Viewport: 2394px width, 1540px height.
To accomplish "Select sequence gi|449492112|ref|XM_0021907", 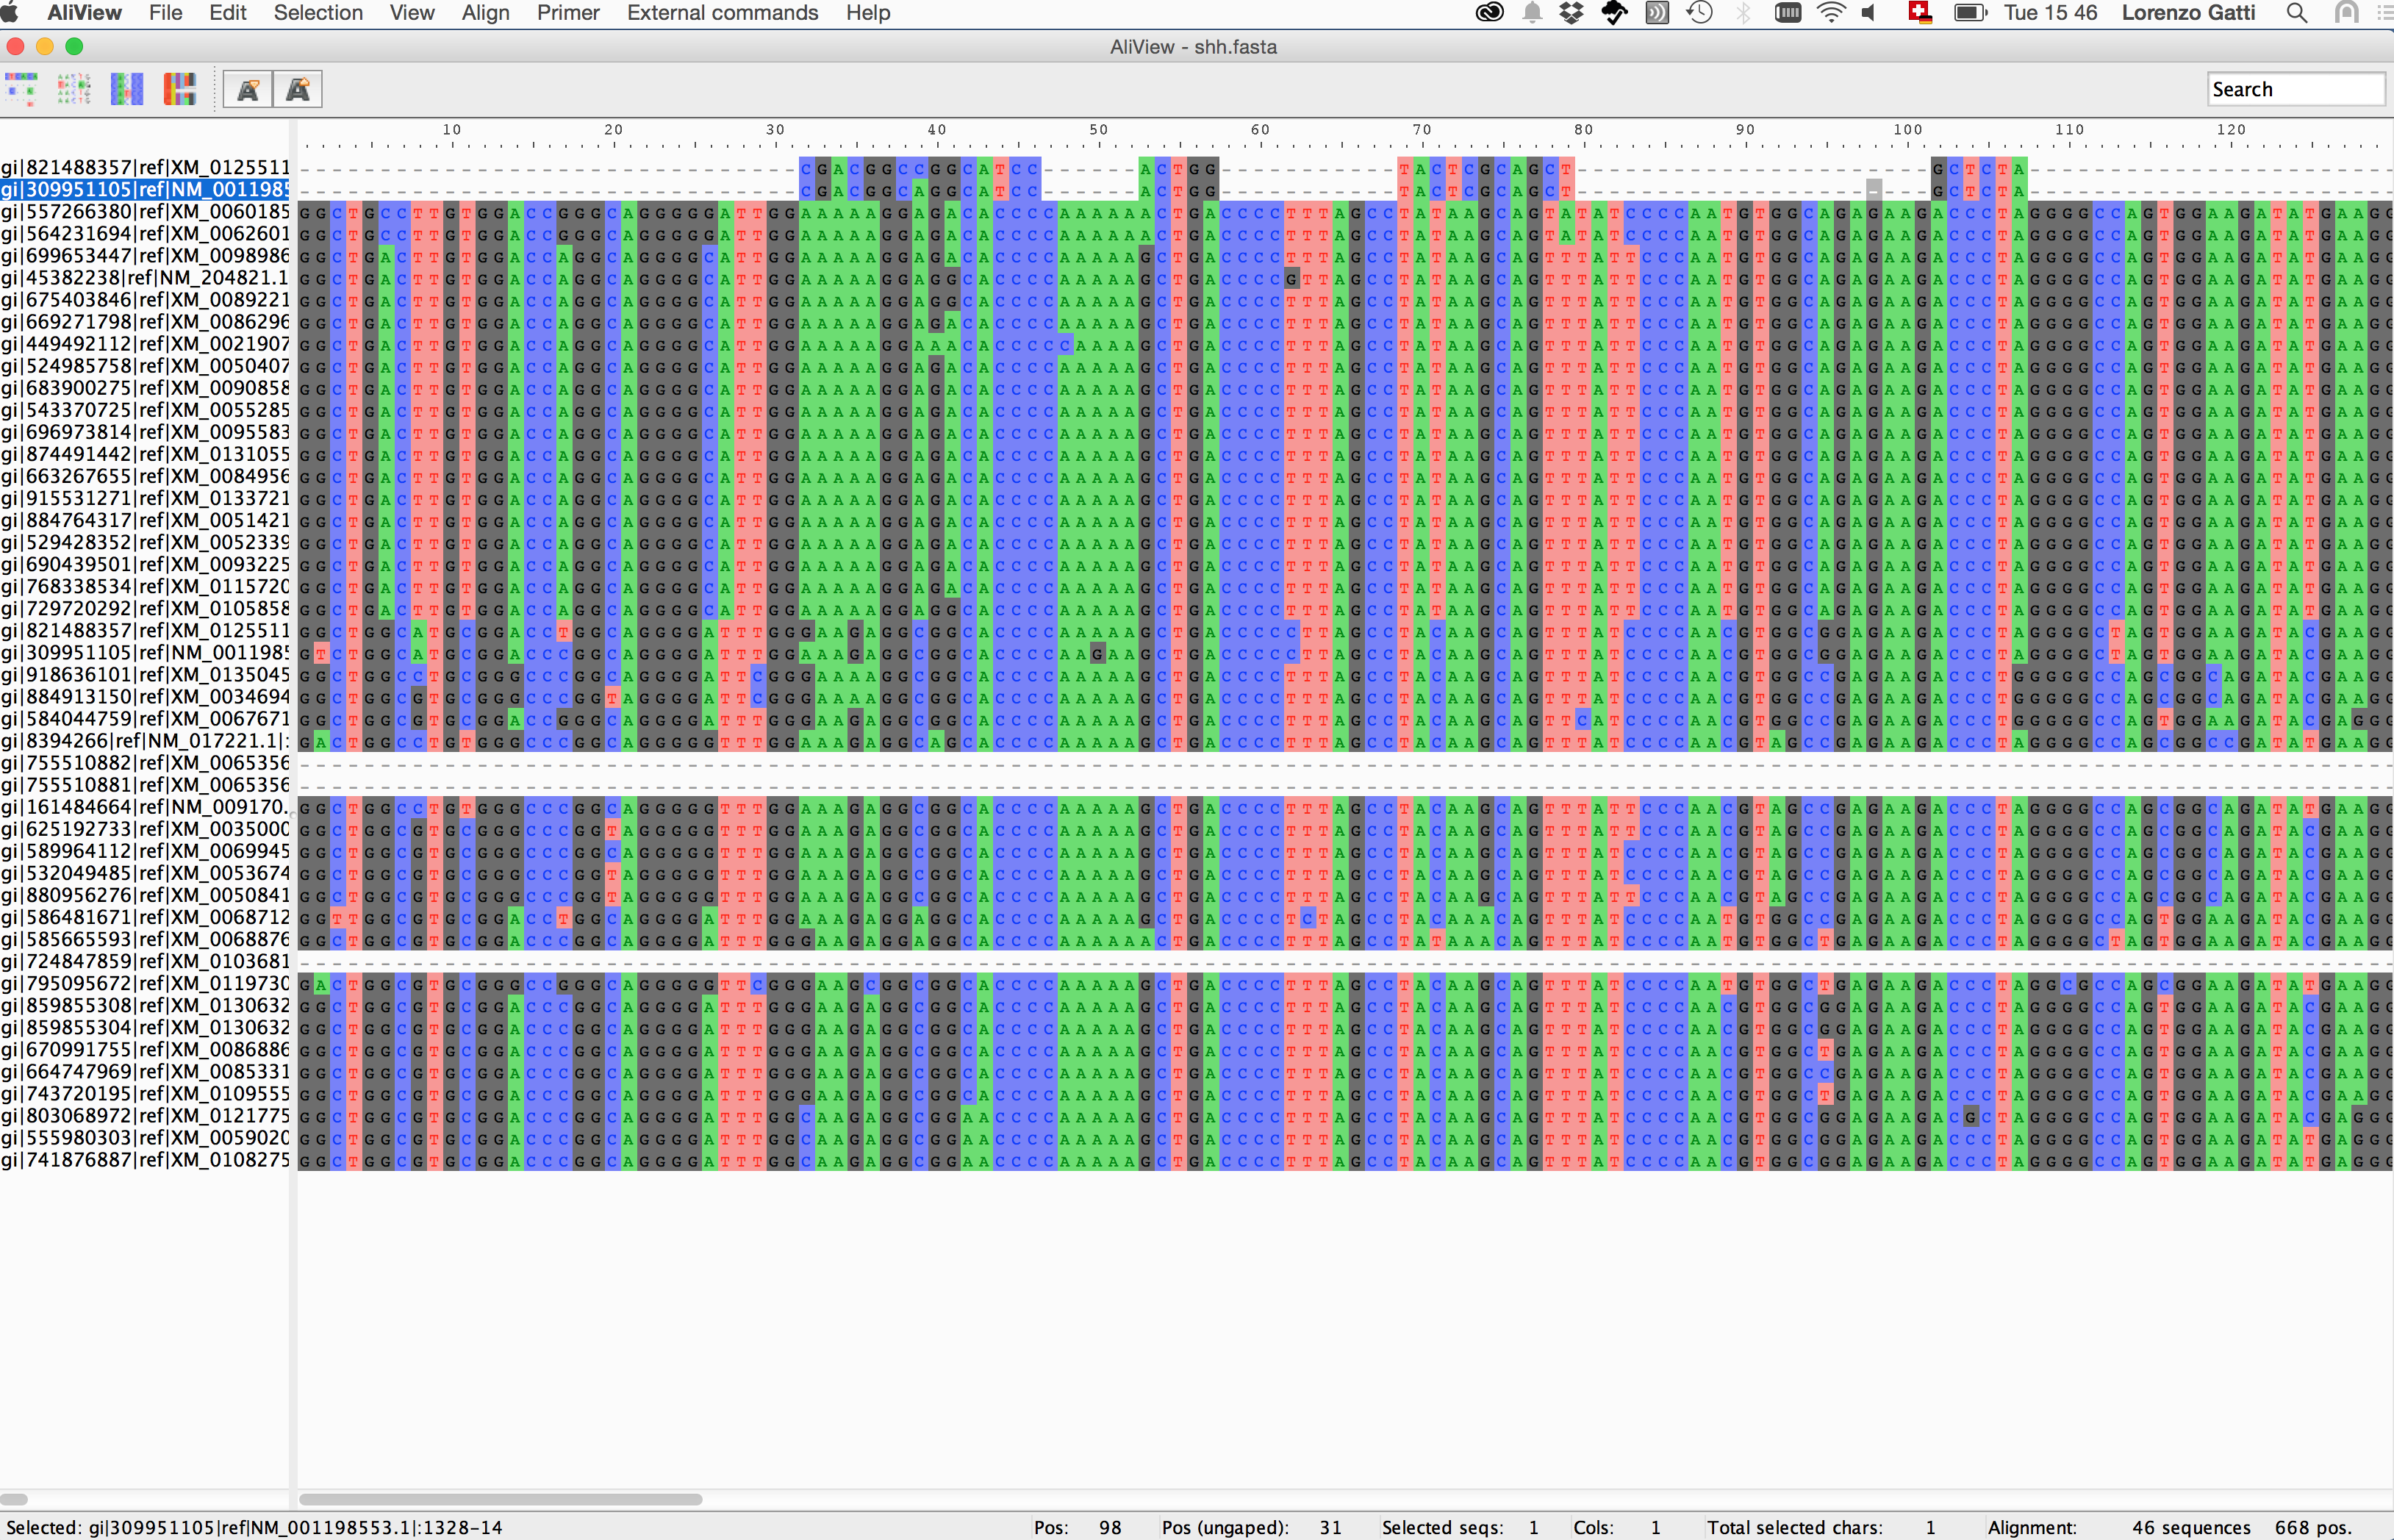I will click(x=145, y=344).
